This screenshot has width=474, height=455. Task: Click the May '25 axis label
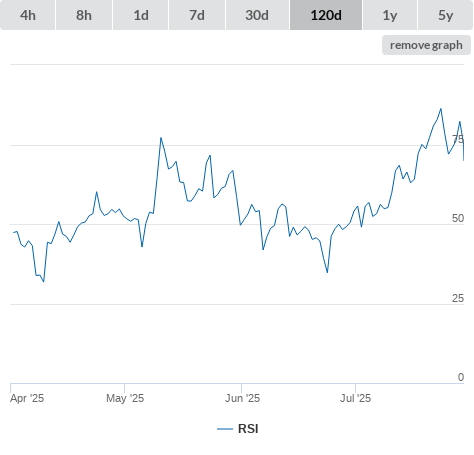125,398
